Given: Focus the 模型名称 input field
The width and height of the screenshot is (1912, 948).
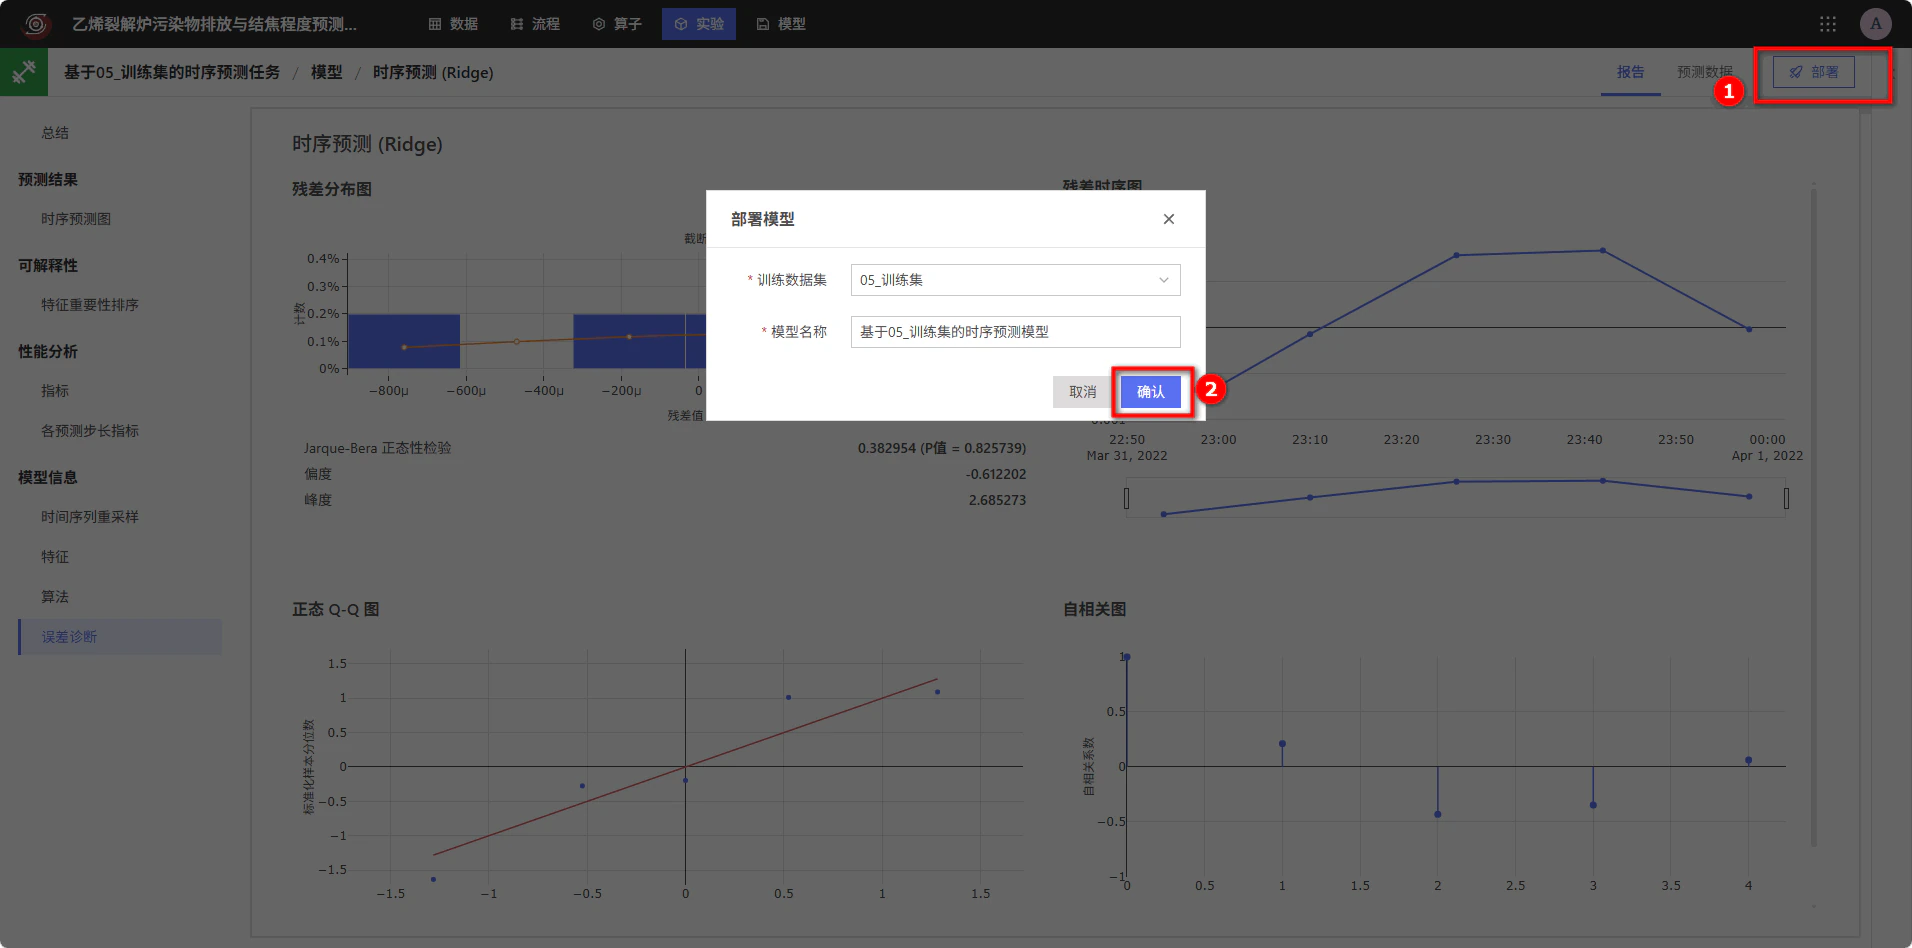Looking at the screenshot, I should [x=1016, y=332].
